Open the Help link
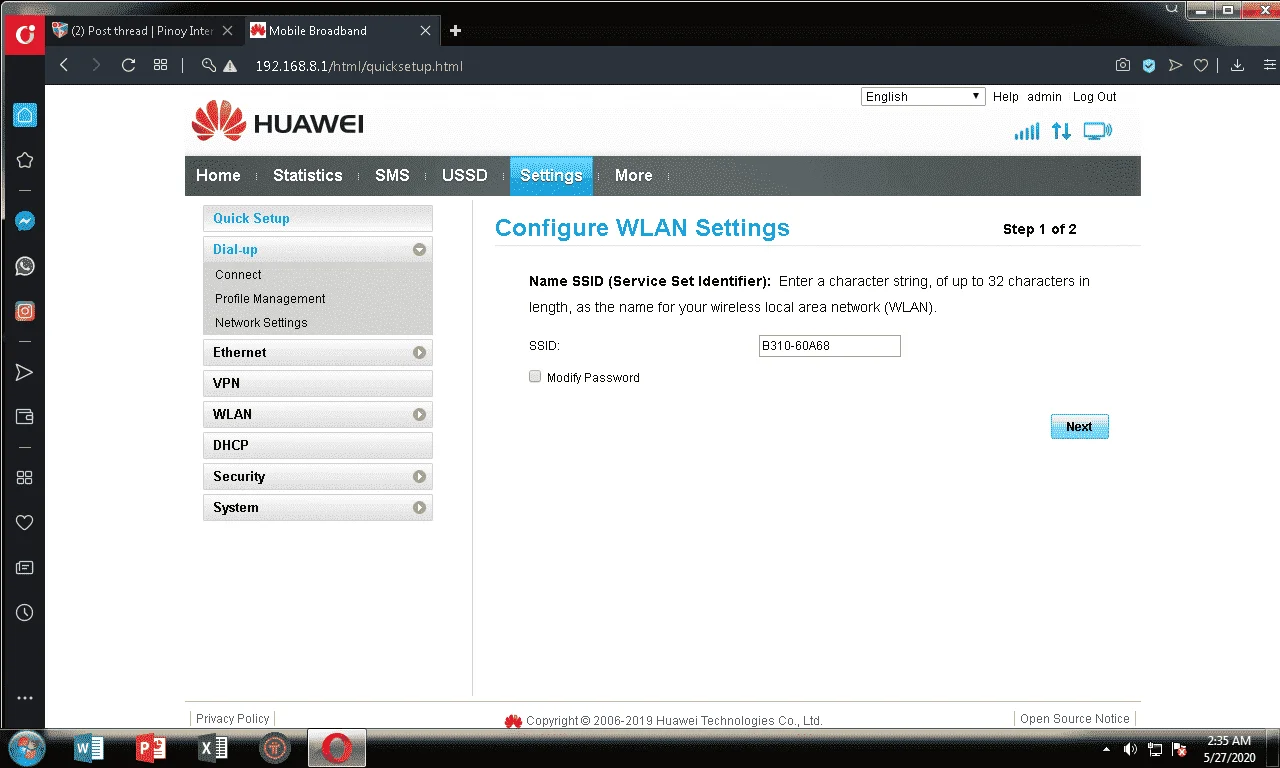The image size is (1280, 768). click(x=1006, y=97)
